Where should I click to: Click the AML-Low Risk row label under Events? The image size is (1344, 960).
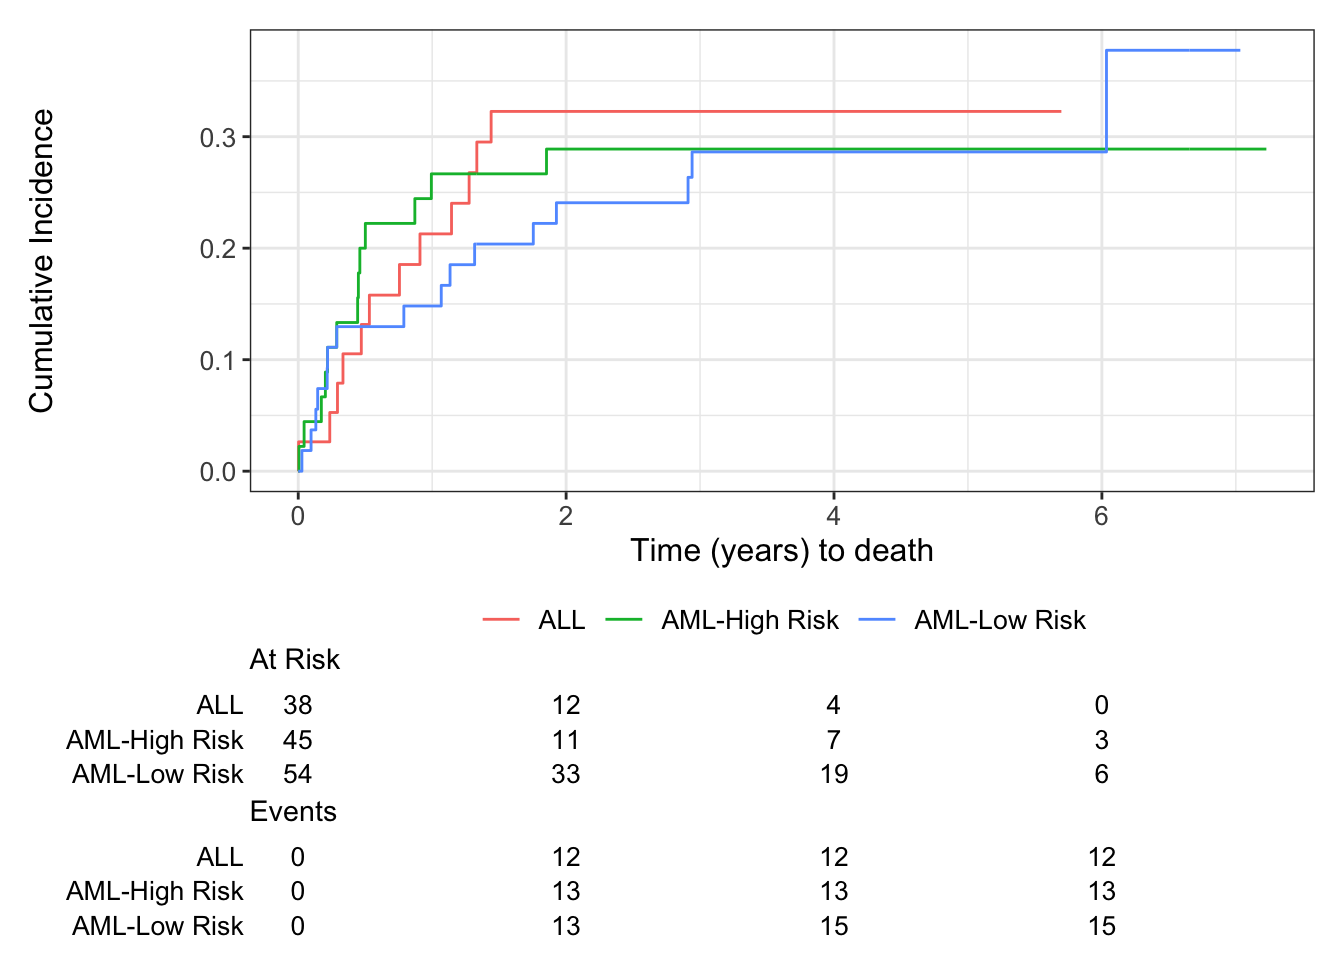tap(157, 926)
